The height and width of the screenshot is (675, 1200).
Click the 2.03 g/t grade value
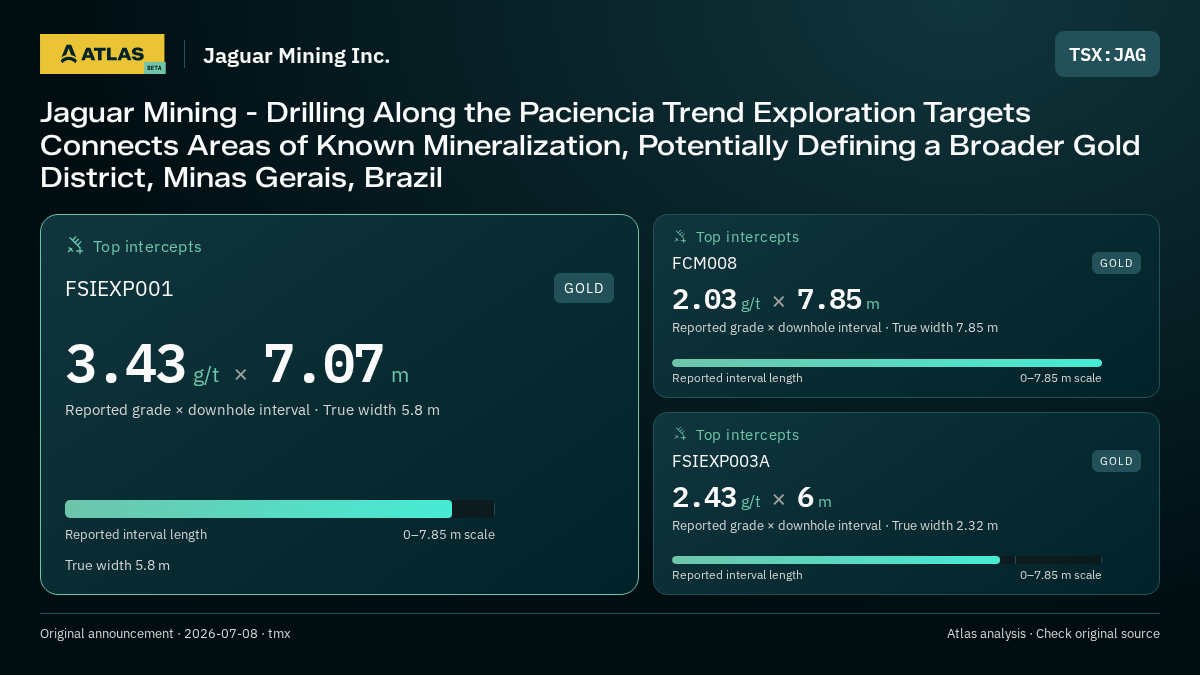[x=716, y=299]
